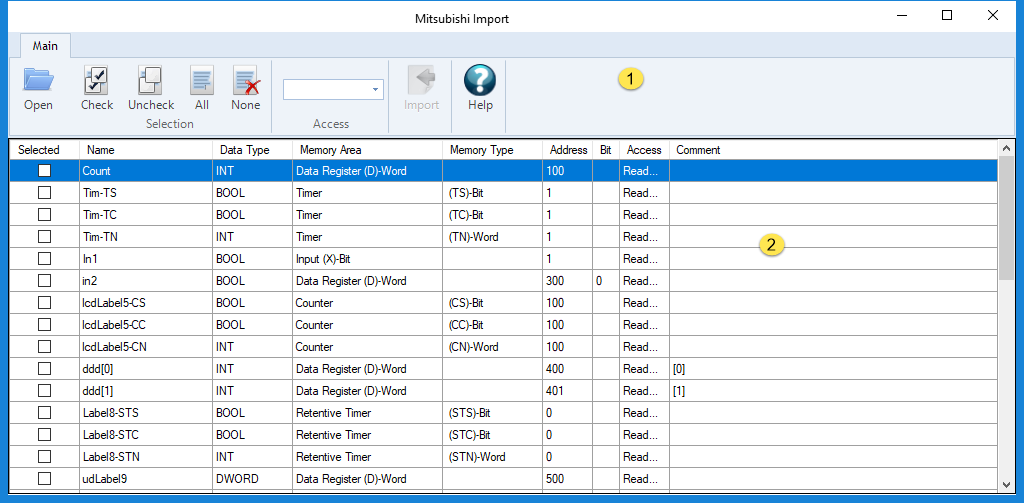This screenshot has width=1024, height=503.
Task: Click the (STN)-Word memory type cell
Action: (492, 457)
